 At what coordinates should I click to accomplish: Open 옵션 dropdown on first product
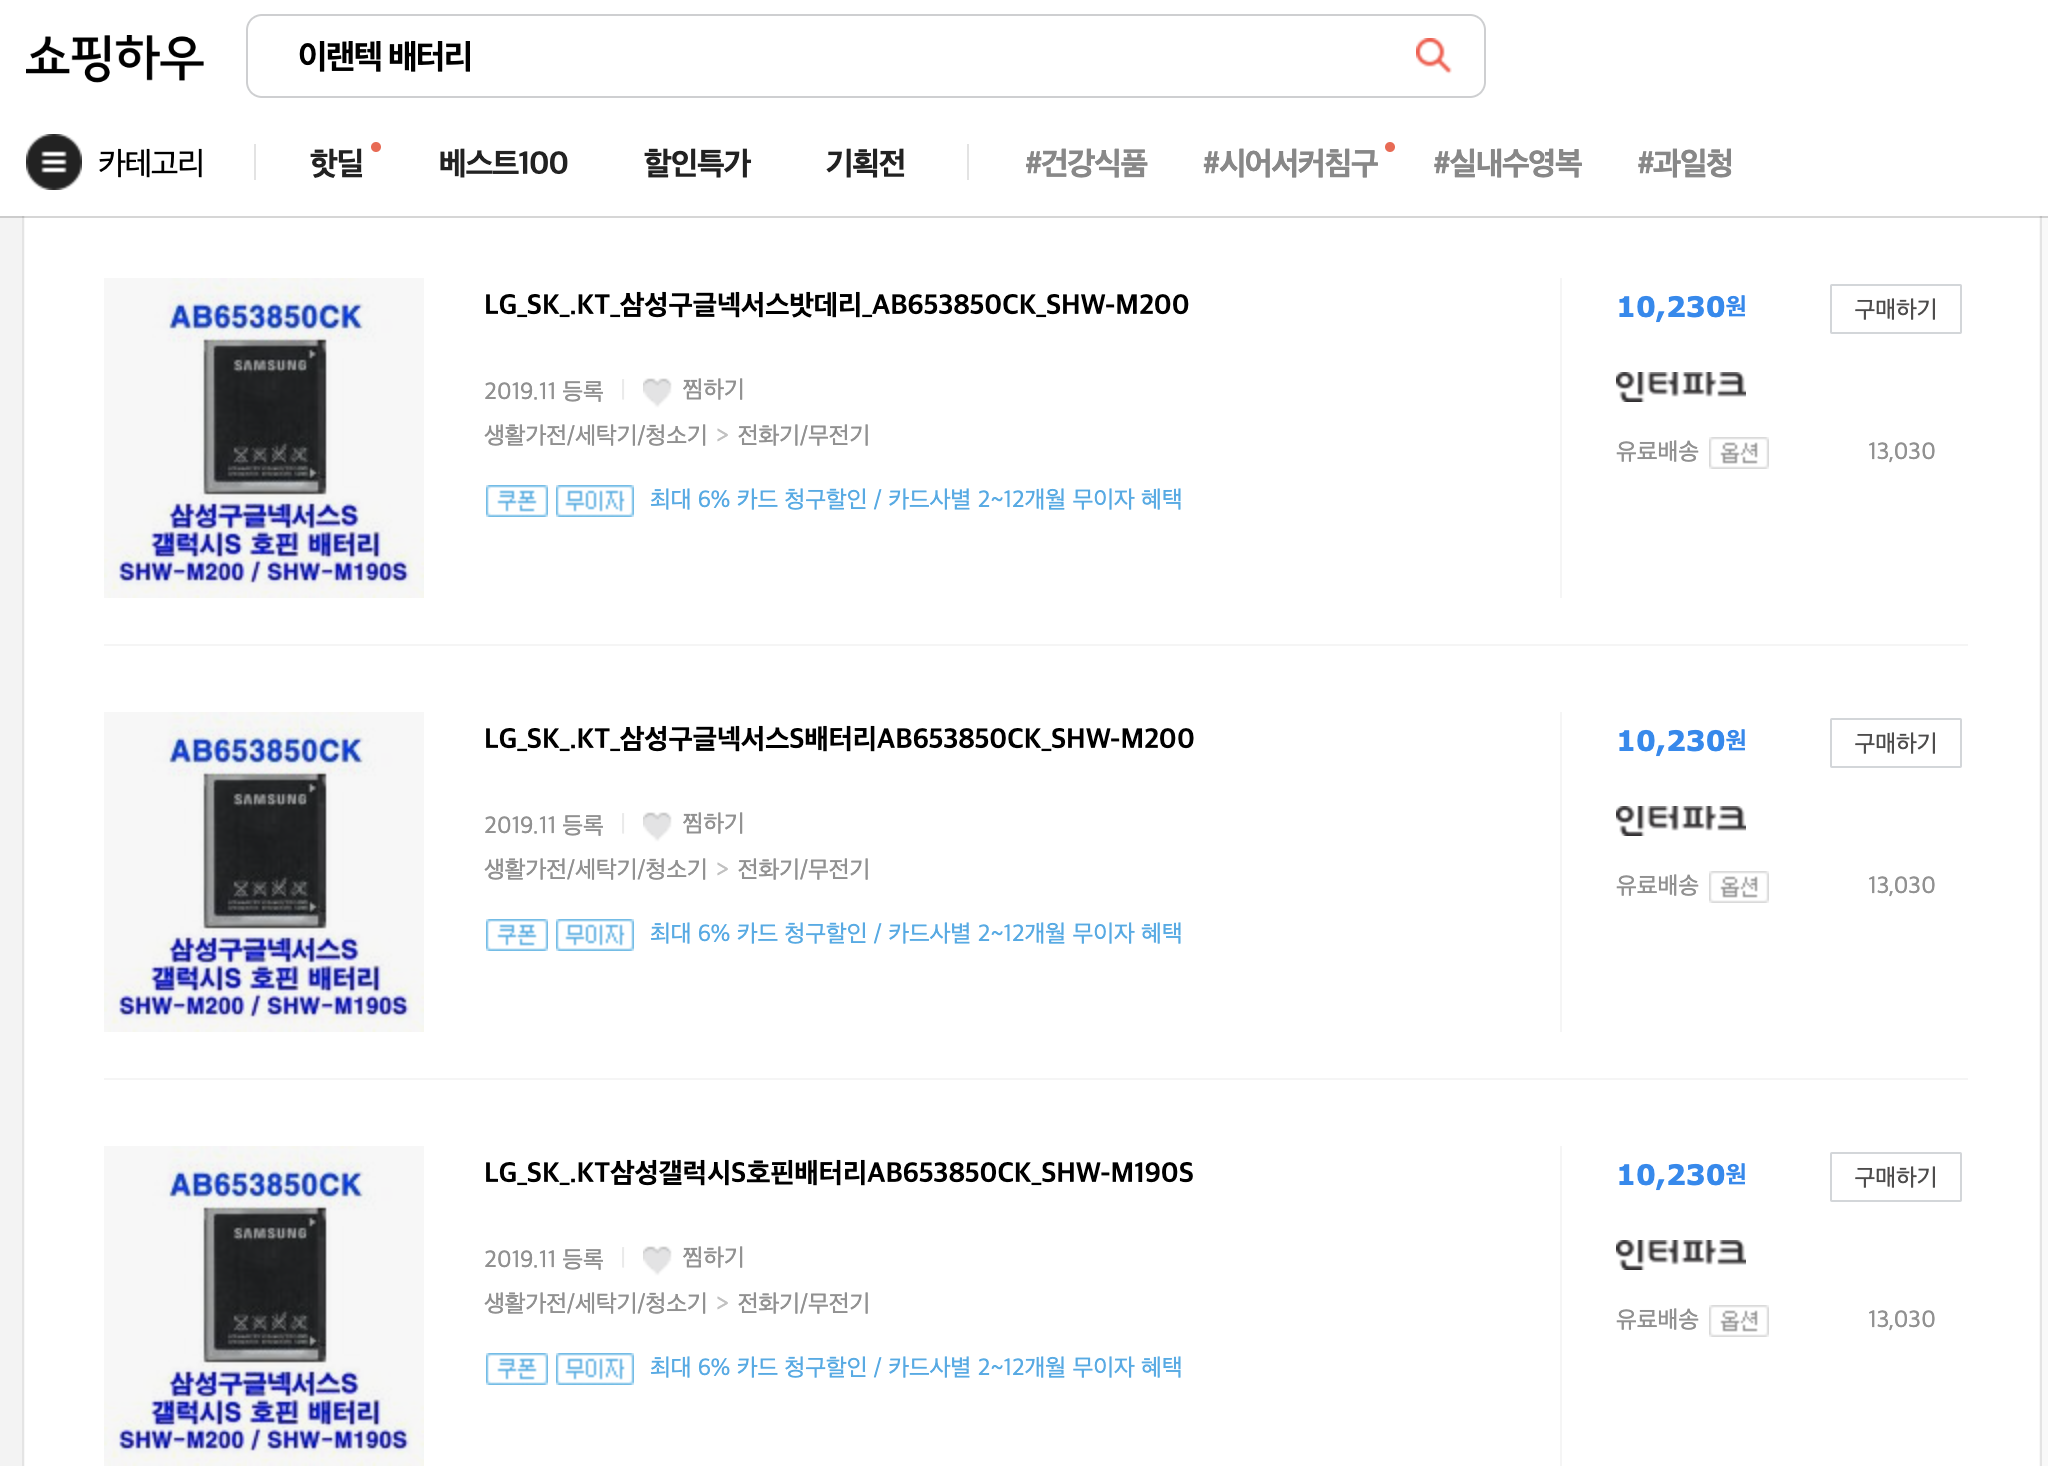point(1738,453)
